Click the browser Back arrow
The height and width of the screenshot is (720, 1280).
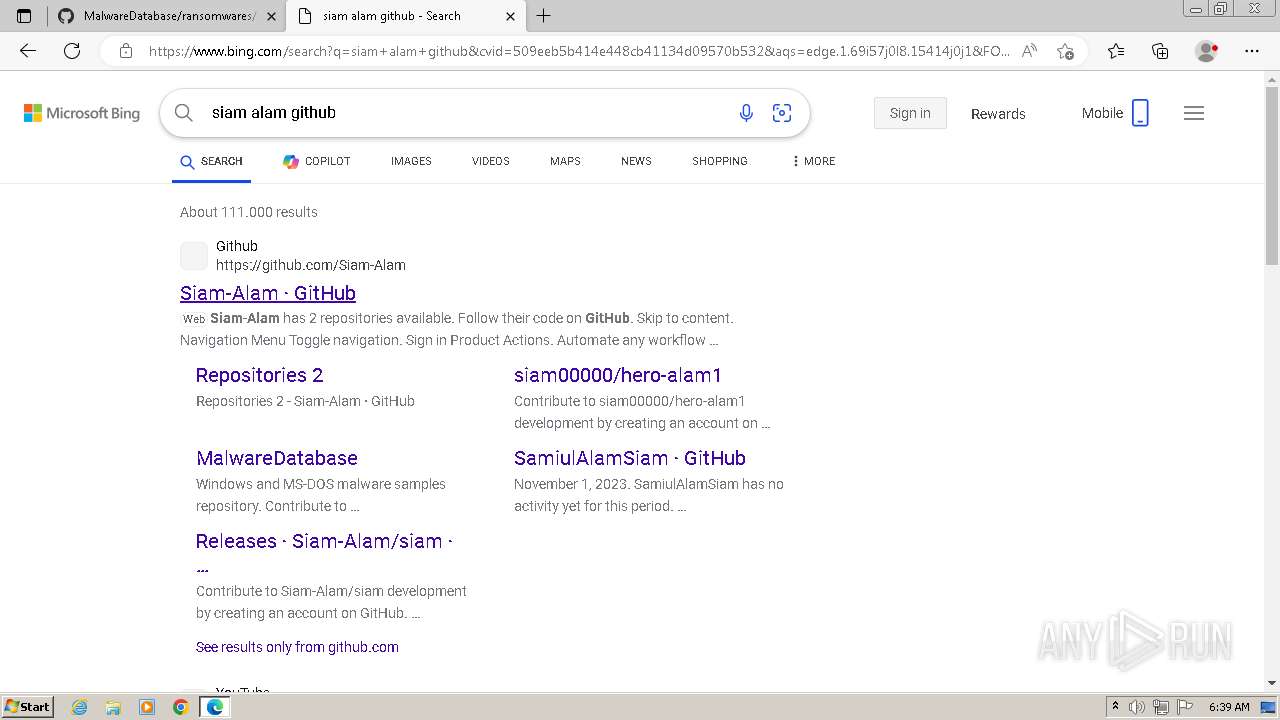click(x=28, y=51)
